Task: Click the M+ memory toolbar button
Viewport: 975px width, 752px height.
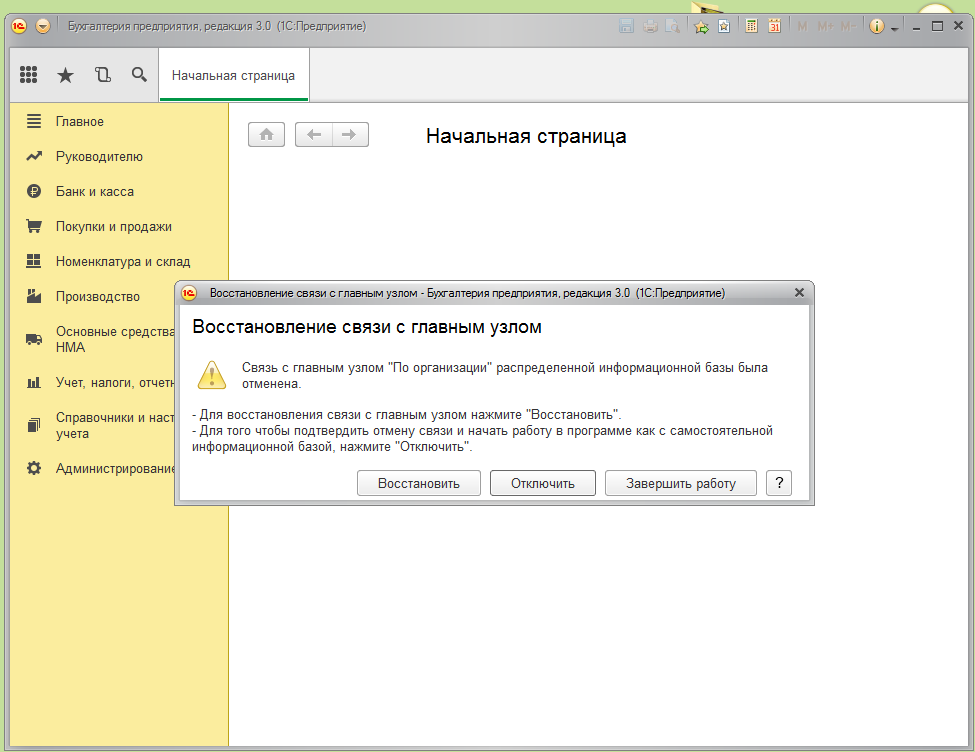Action: click(825, 26)
